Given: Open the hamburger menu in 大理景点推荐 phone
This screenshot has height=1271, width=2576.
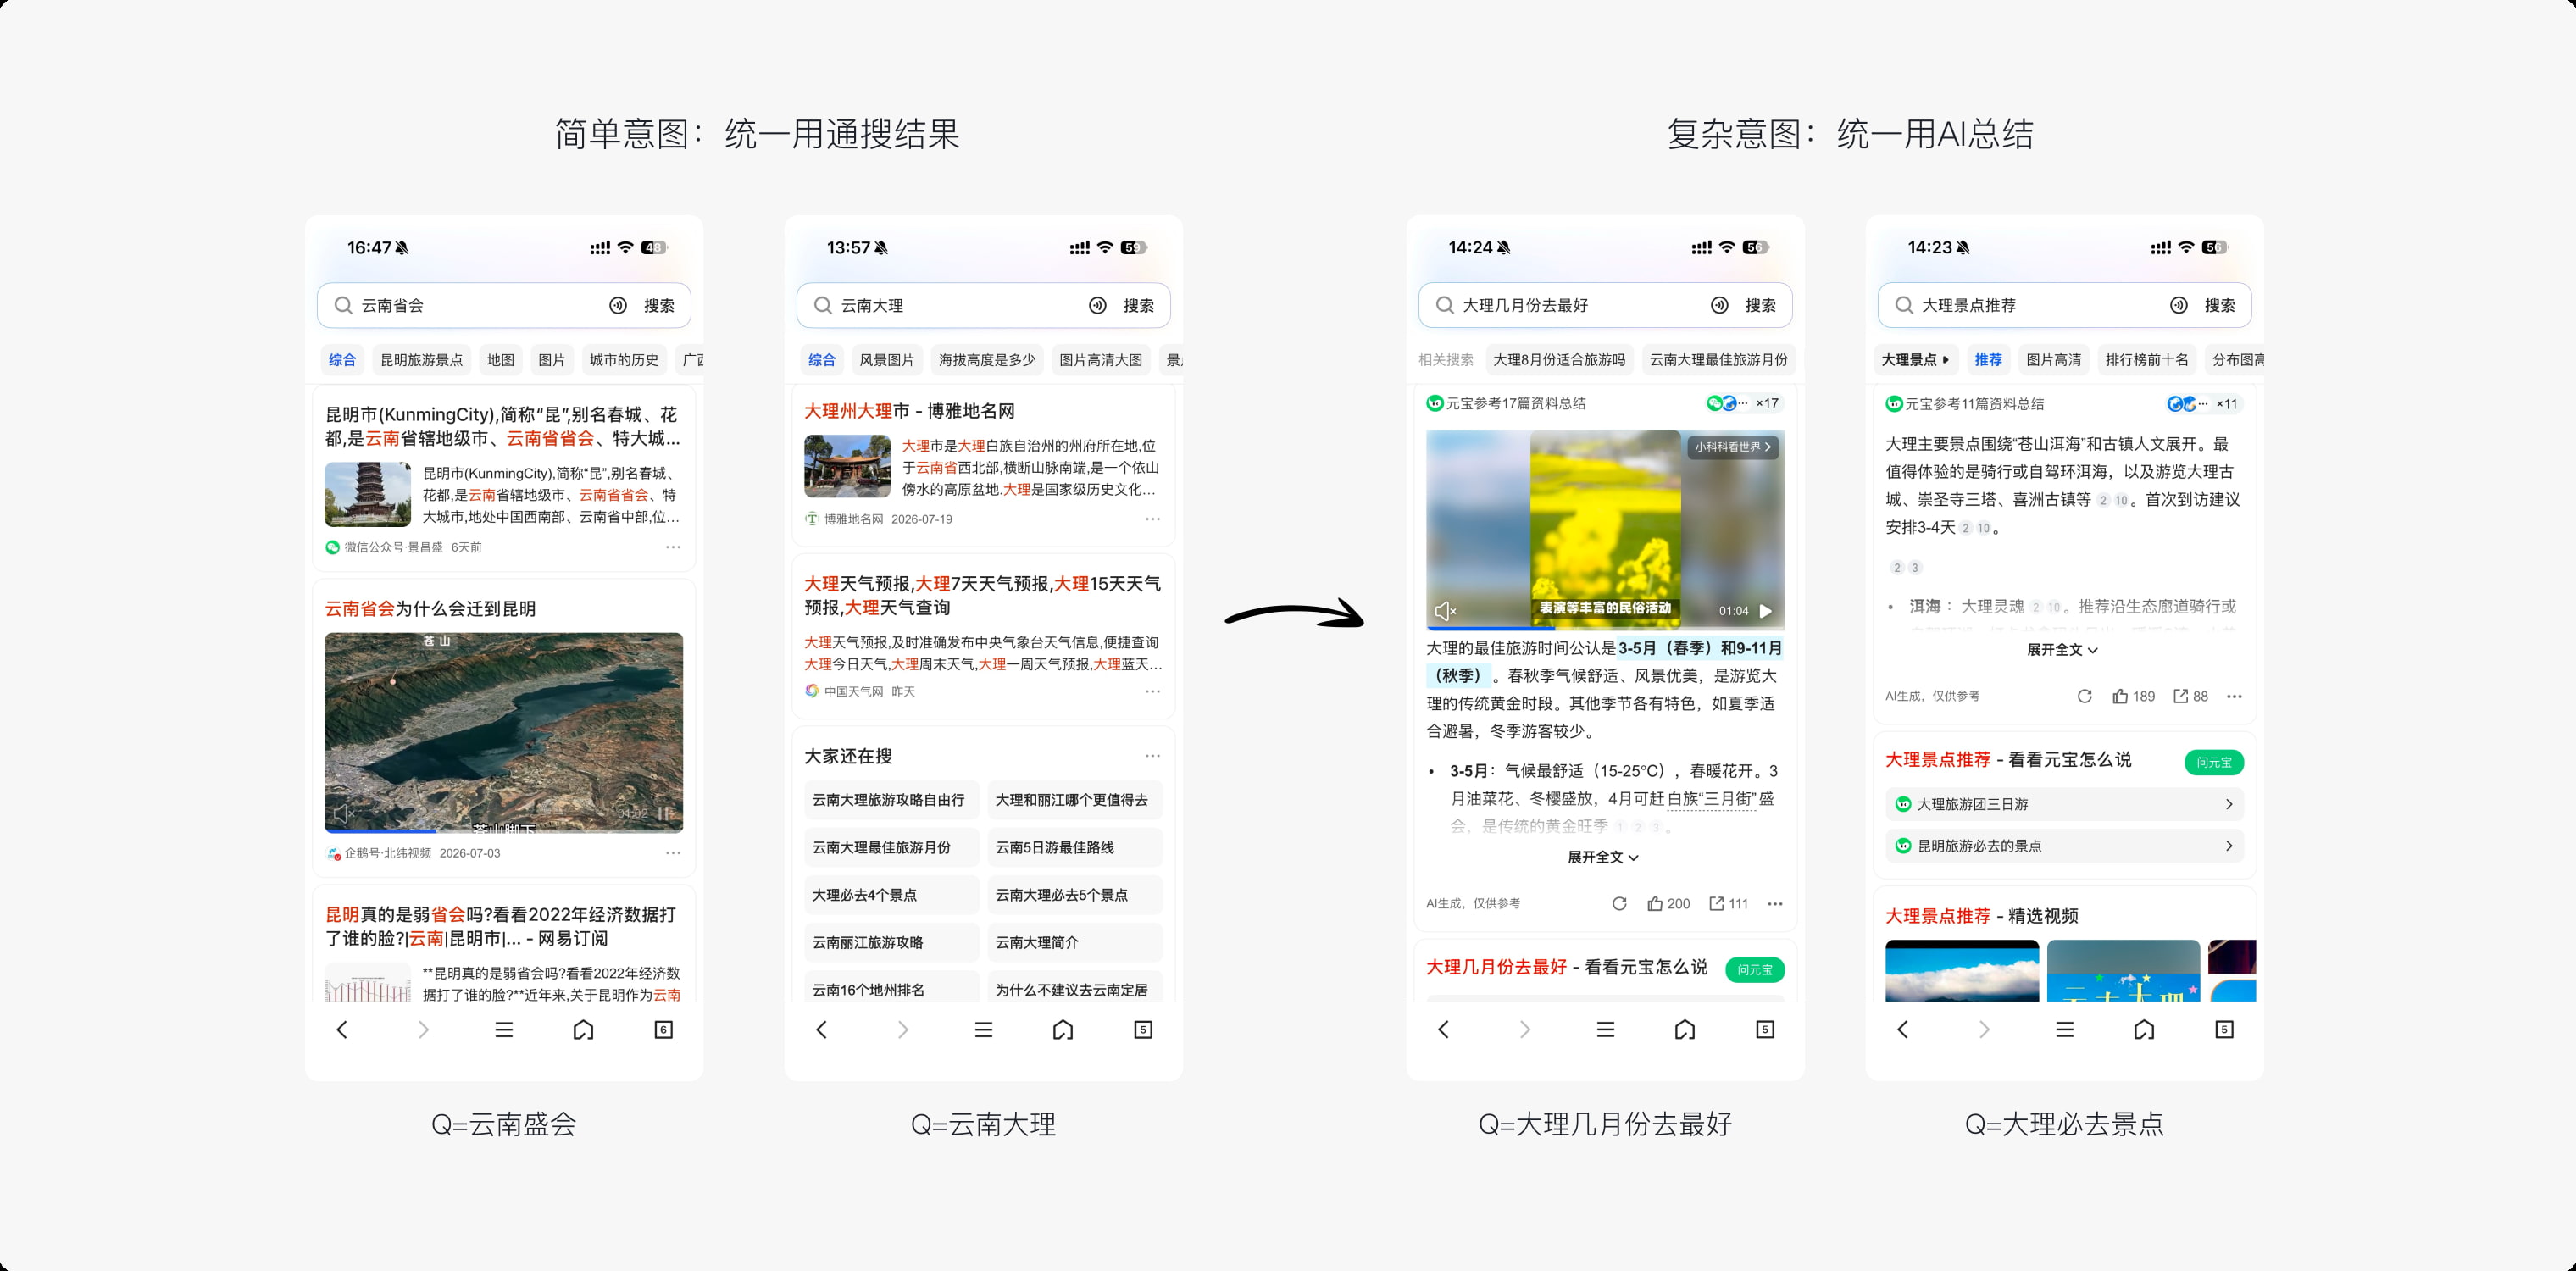Looking at the screenshot, I should 2064,1029.
